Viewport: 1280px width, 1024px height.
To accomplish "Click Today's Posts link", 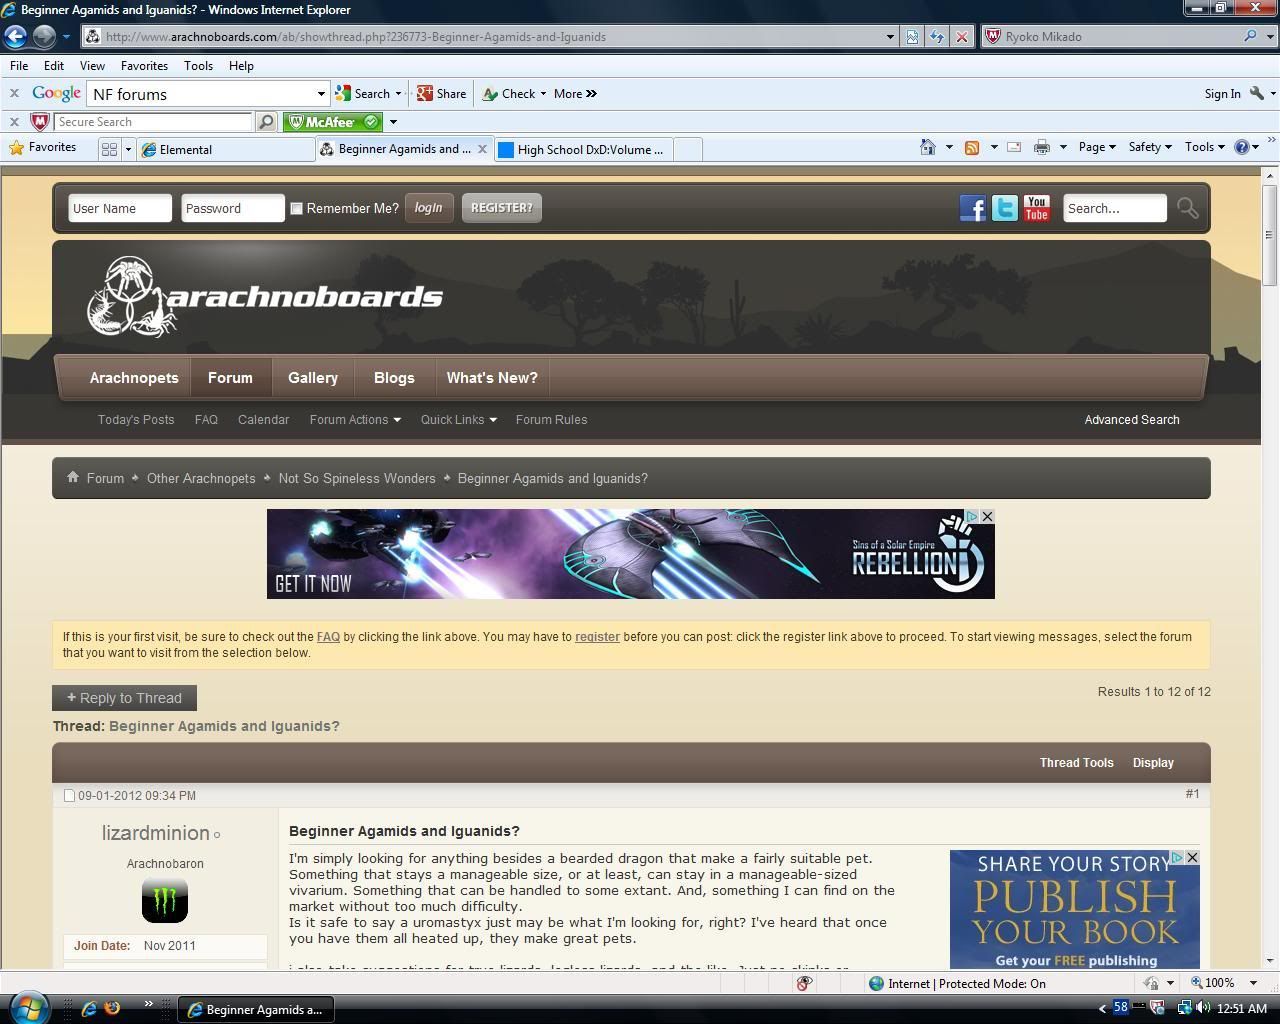I will click(136, 420).
